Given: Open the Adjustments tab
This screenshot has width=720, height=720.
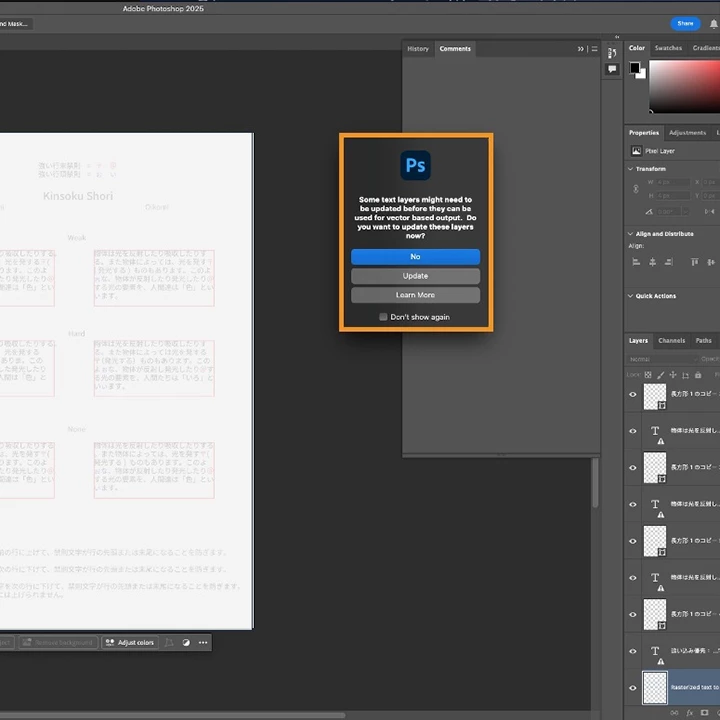Looking at the screenshot, I should [x=687, y=133].
